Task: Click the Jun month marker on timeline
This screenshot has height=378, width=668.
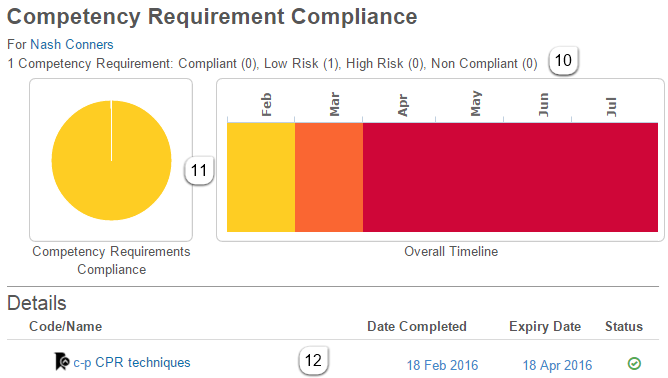Action: [543, 105]
